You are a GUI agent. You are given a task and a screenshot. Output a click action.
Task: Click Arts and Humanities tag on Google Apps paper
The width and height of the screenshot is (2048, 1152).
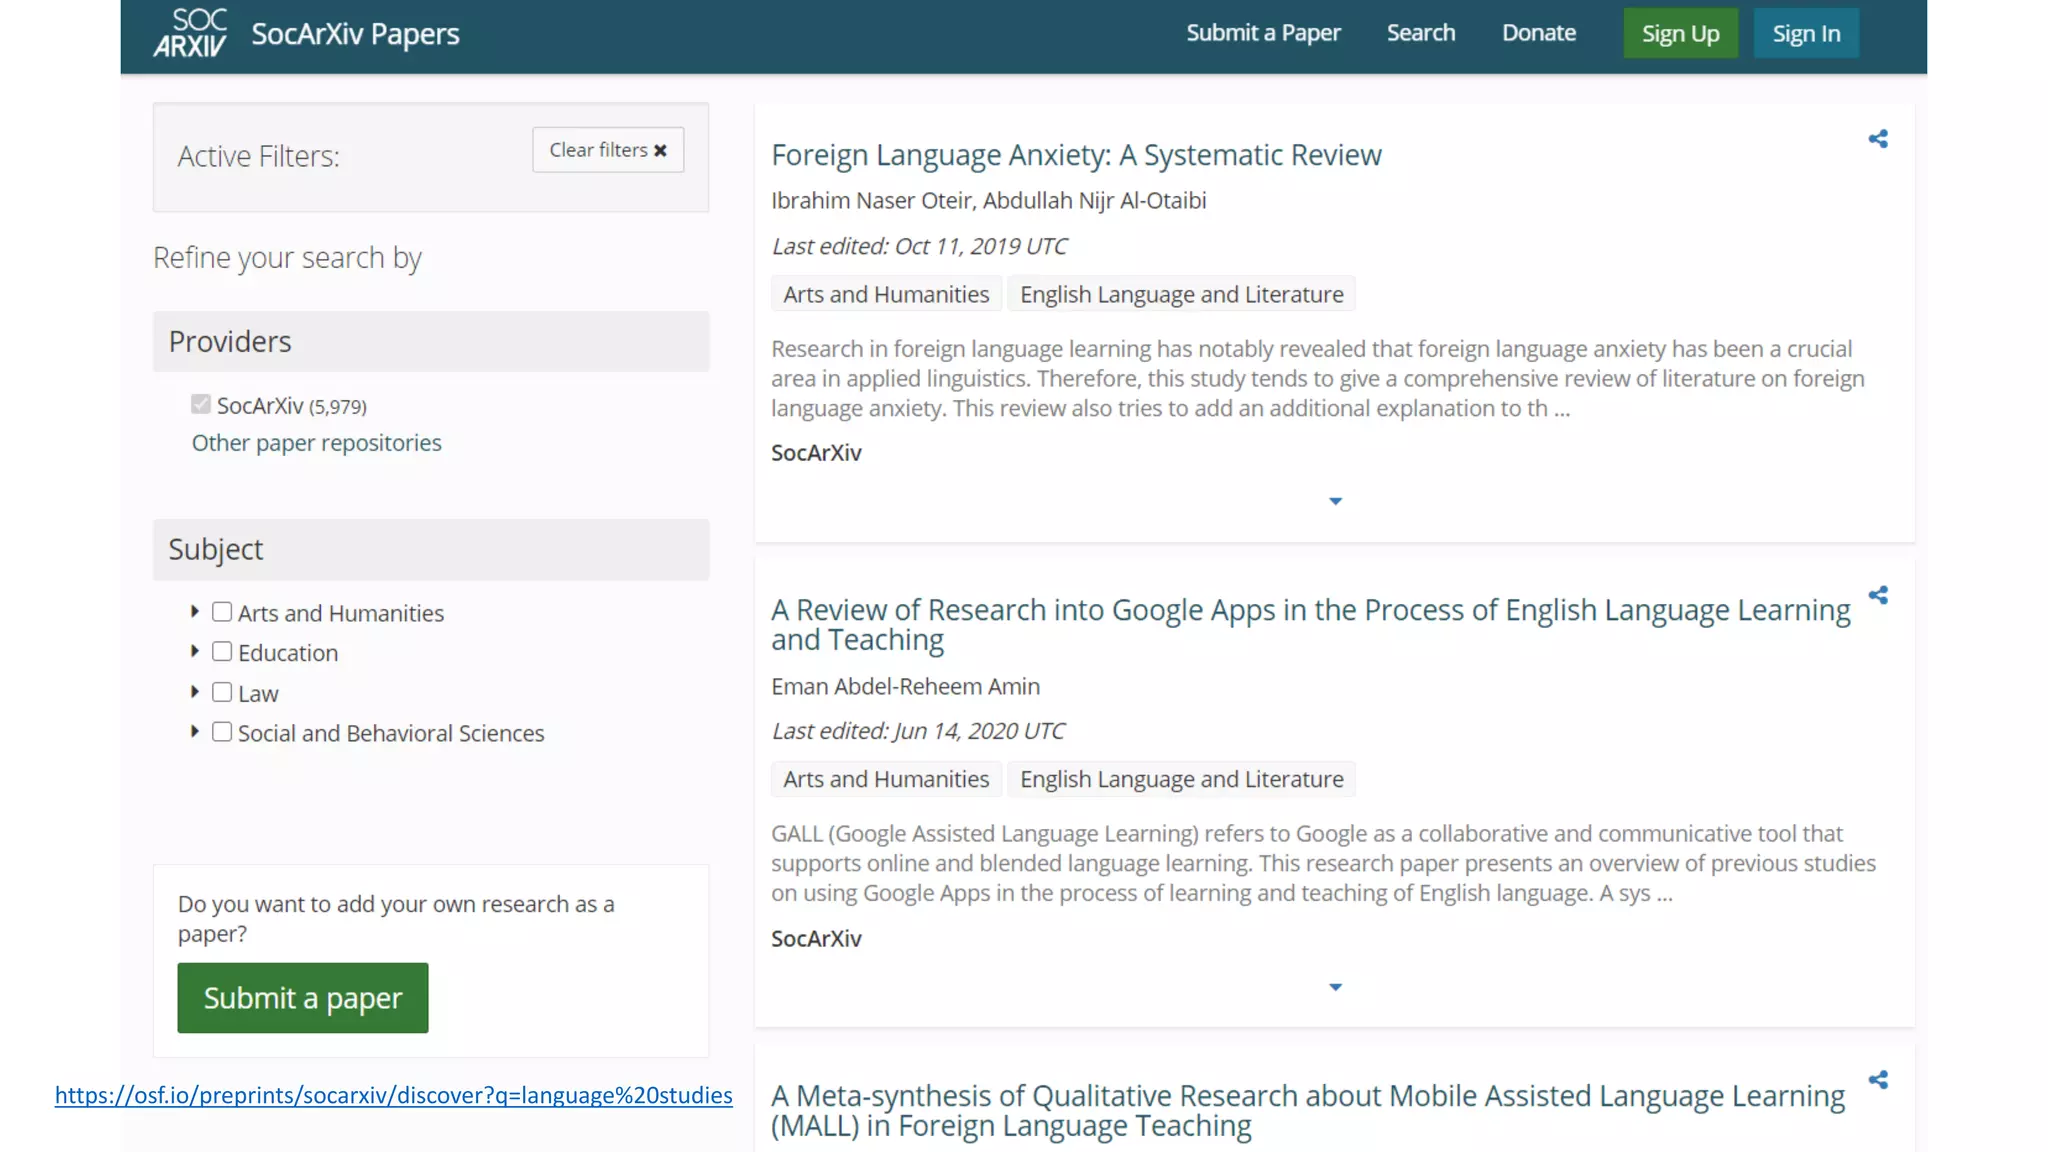pos(886,779)
